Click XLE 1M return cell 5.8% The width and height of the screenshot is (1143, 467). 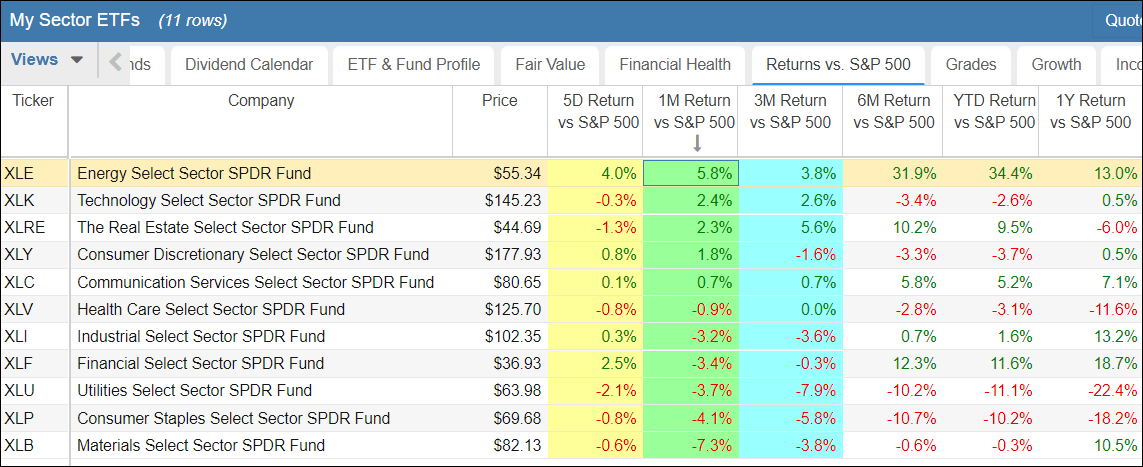coord(690,173)
